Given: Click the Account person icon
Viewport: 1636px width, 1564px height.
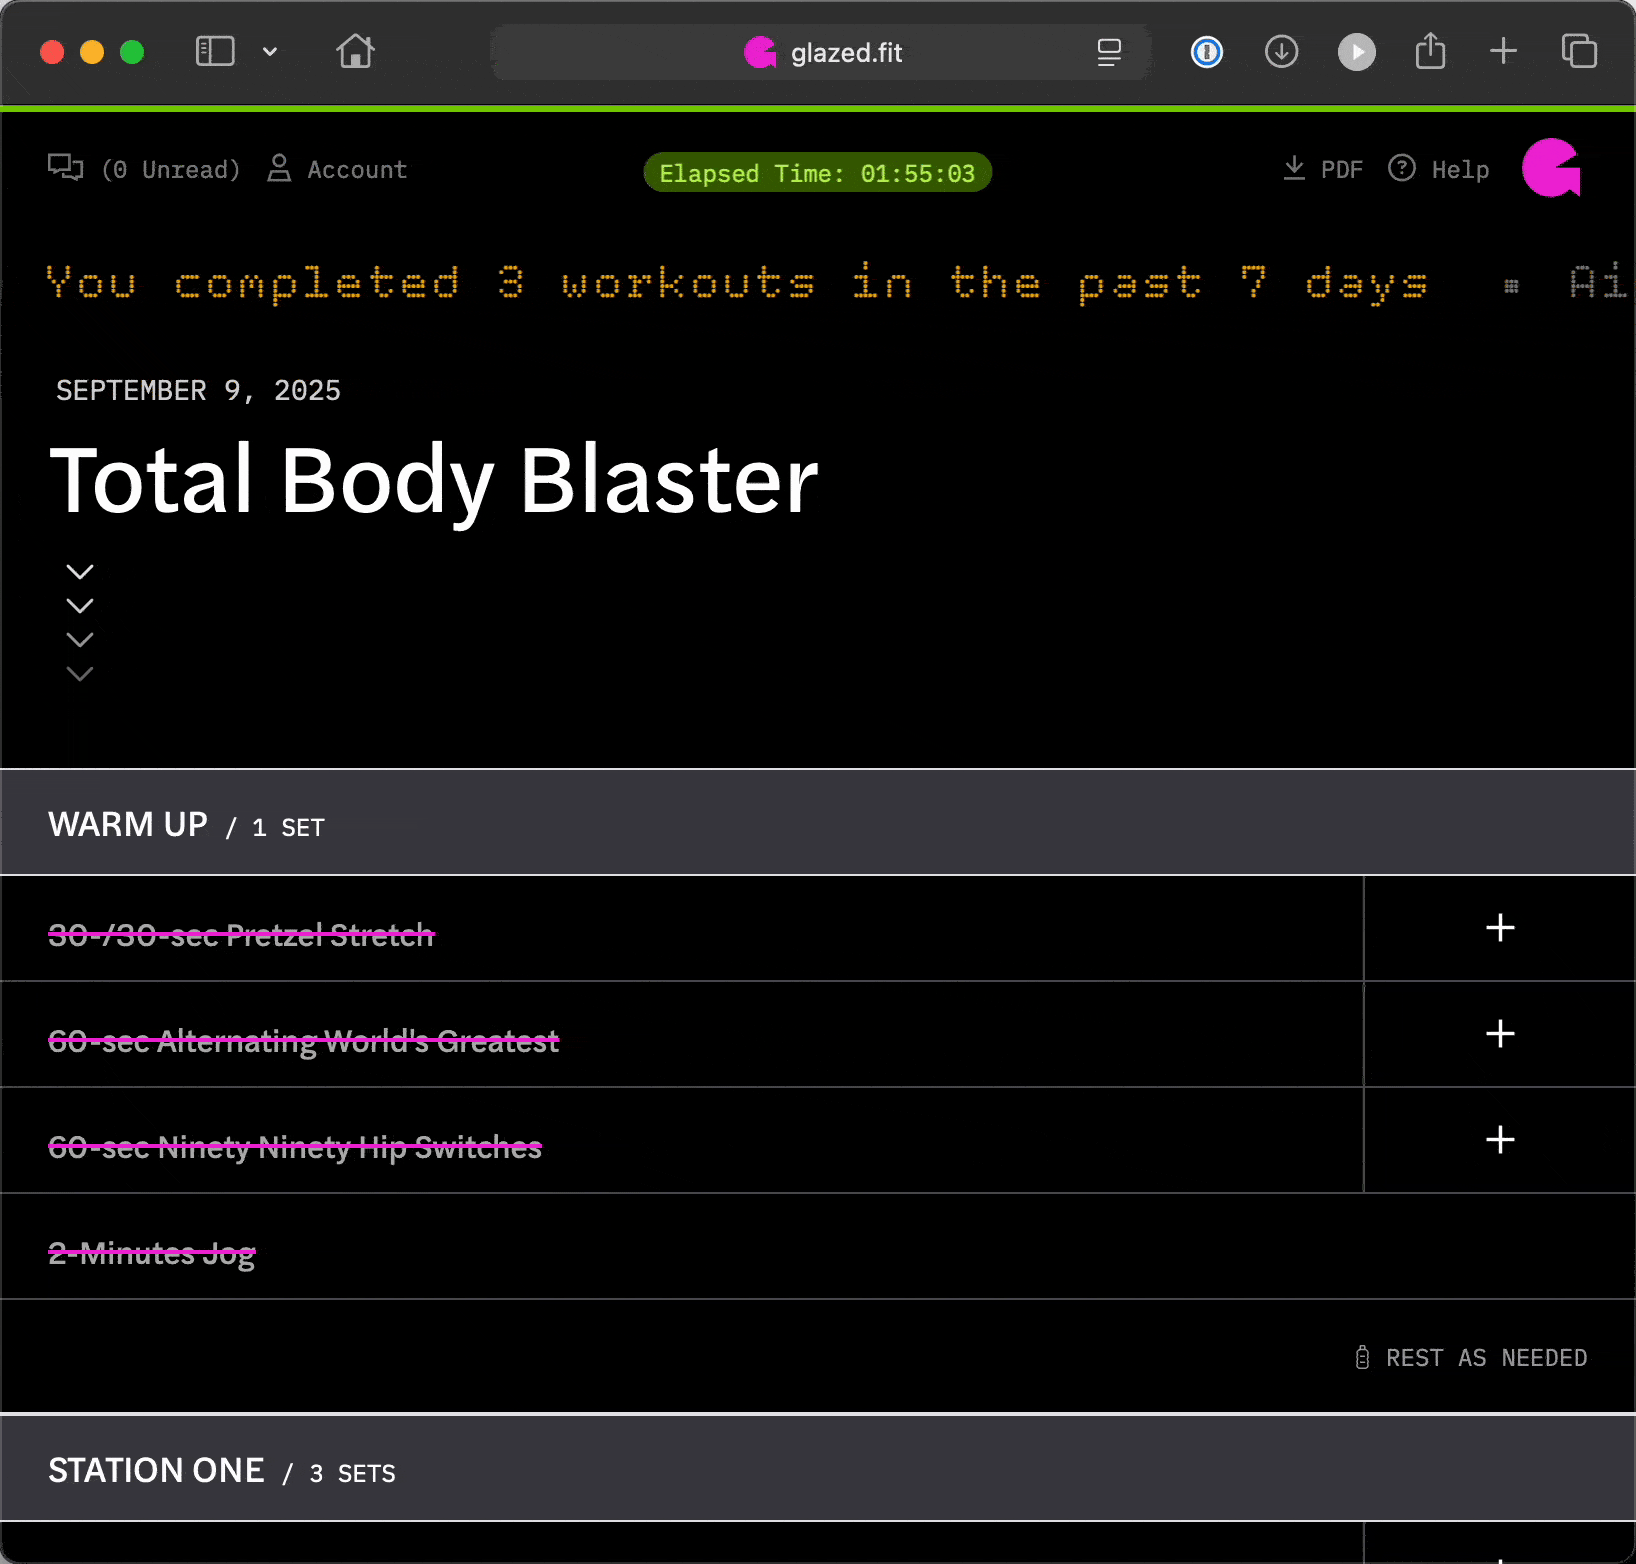Looking at the screenshot, I should [x=279, y=168].
